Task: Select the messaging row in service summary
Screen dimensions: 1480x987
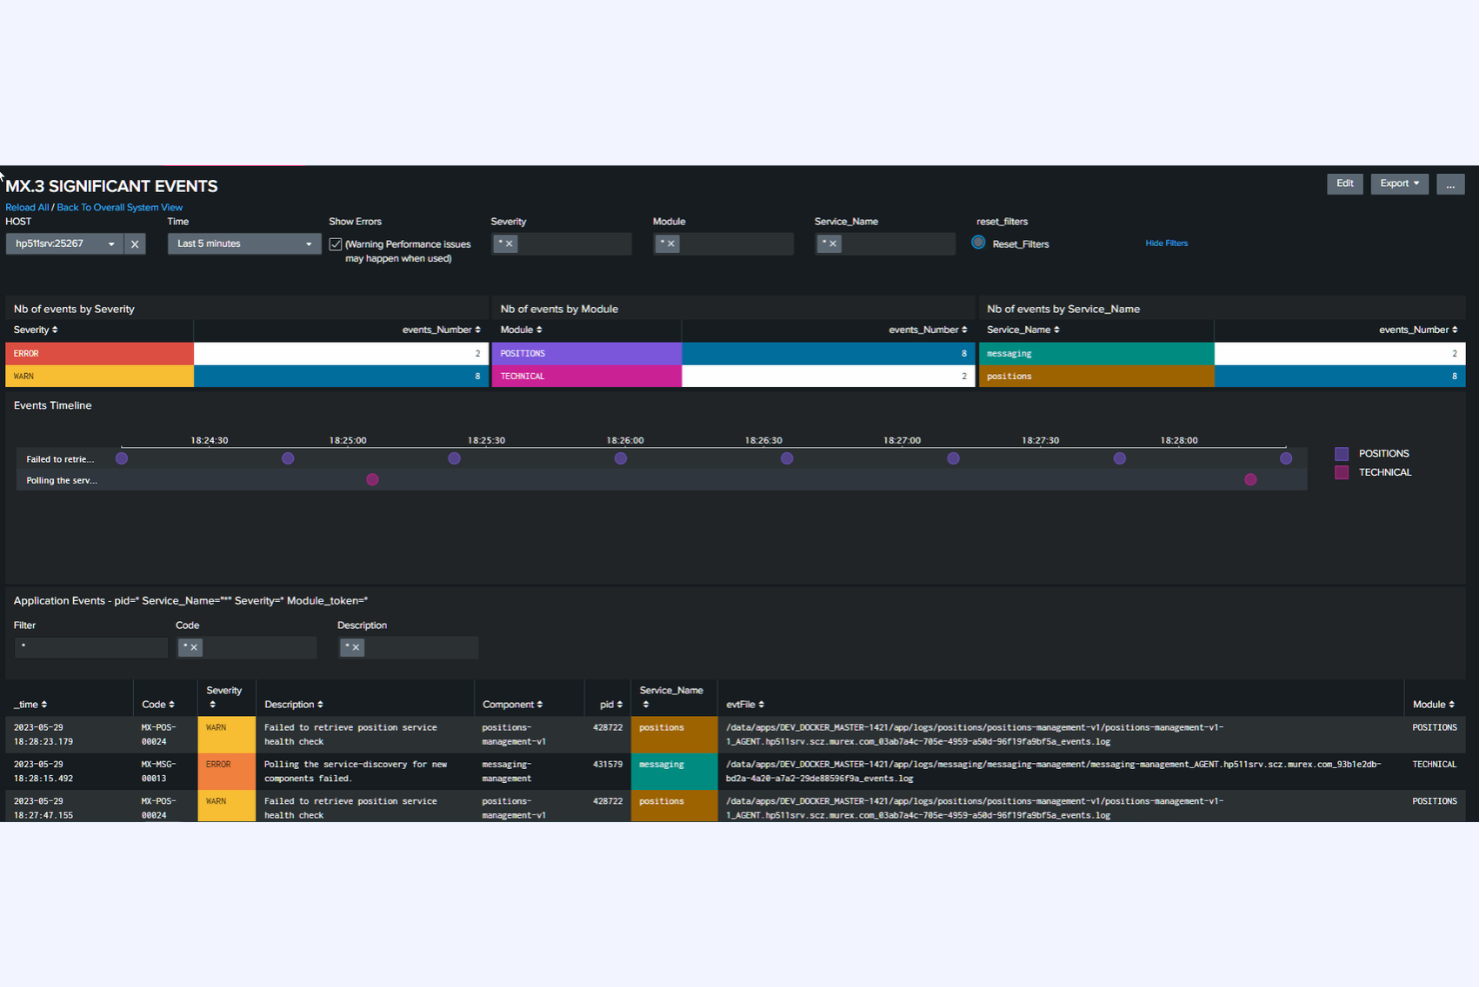Action: (1222, 354)
